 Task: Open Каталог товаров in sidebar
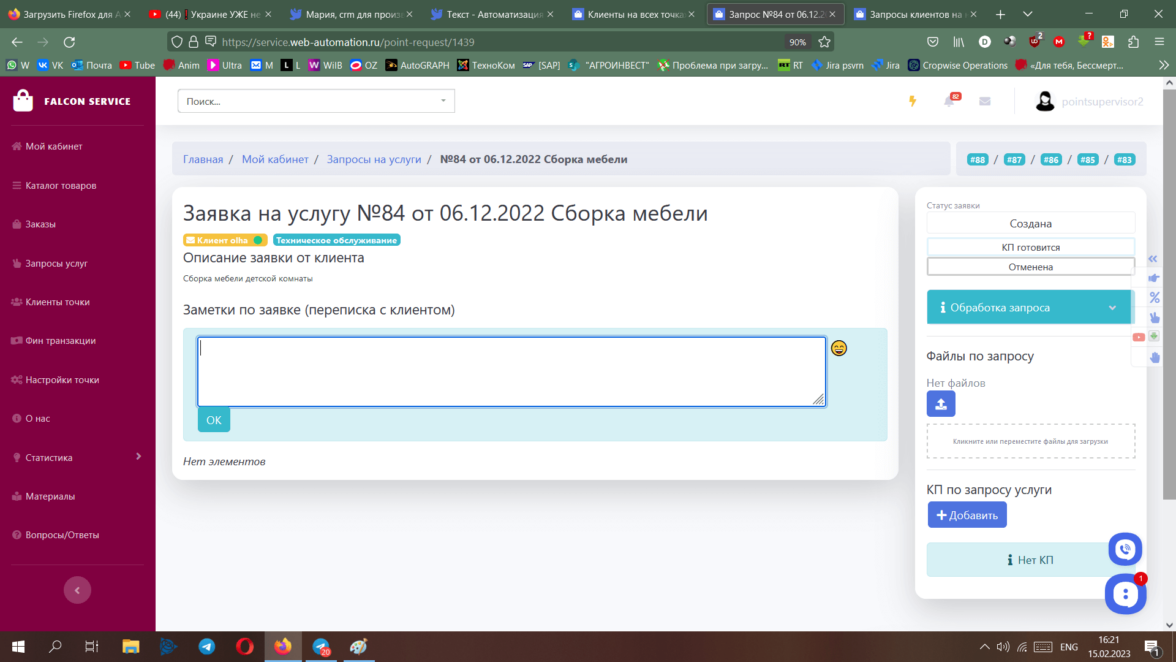[x=60, y=185]
